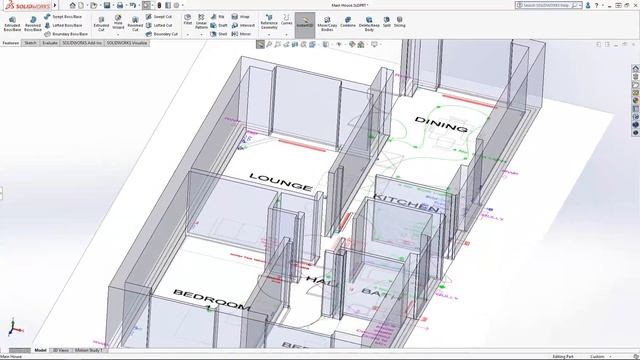
Task: Expand the Reference Geometry dropdown arrow
Action: [x=269, y=35]
